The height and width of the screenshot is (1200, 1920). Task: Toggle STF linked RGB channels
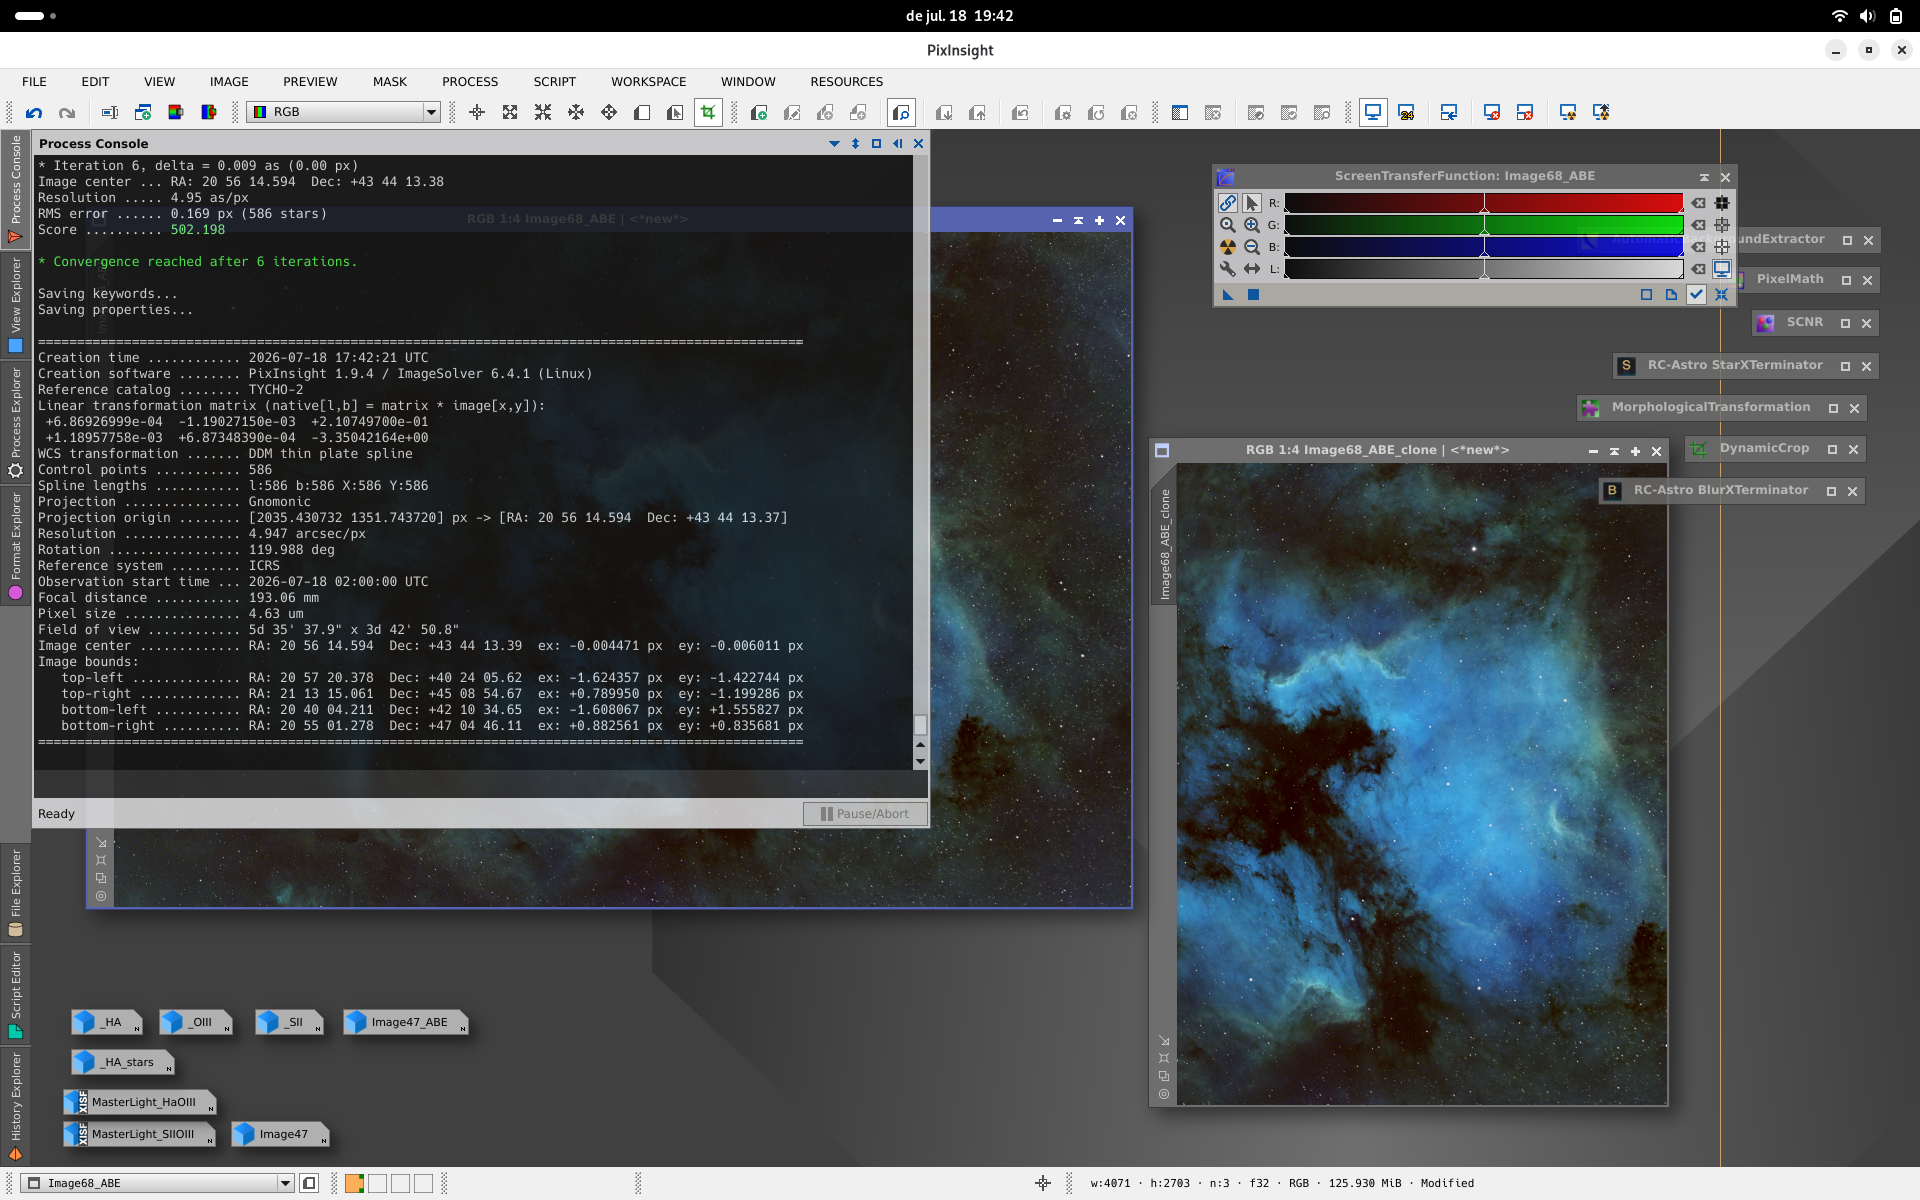pos(1227,203)
